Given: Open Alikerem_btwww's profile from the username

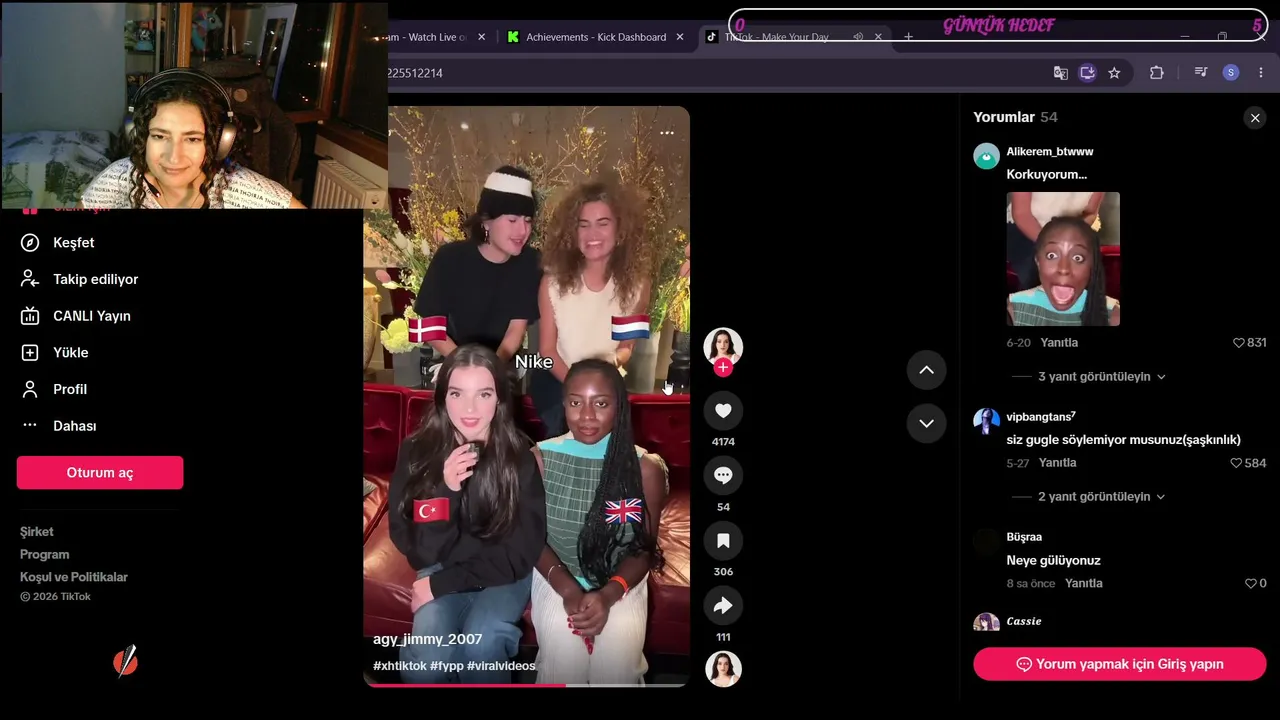Looking at the screenshot, I should pos(1050,152).
